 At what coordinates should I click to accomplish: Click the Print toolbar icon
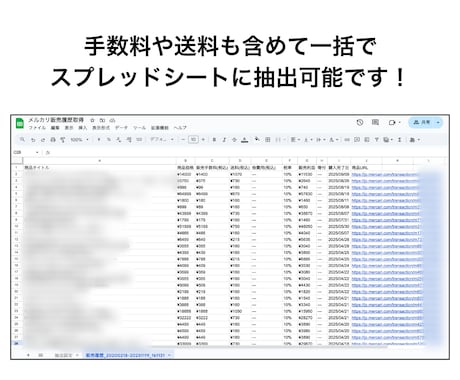53,140
